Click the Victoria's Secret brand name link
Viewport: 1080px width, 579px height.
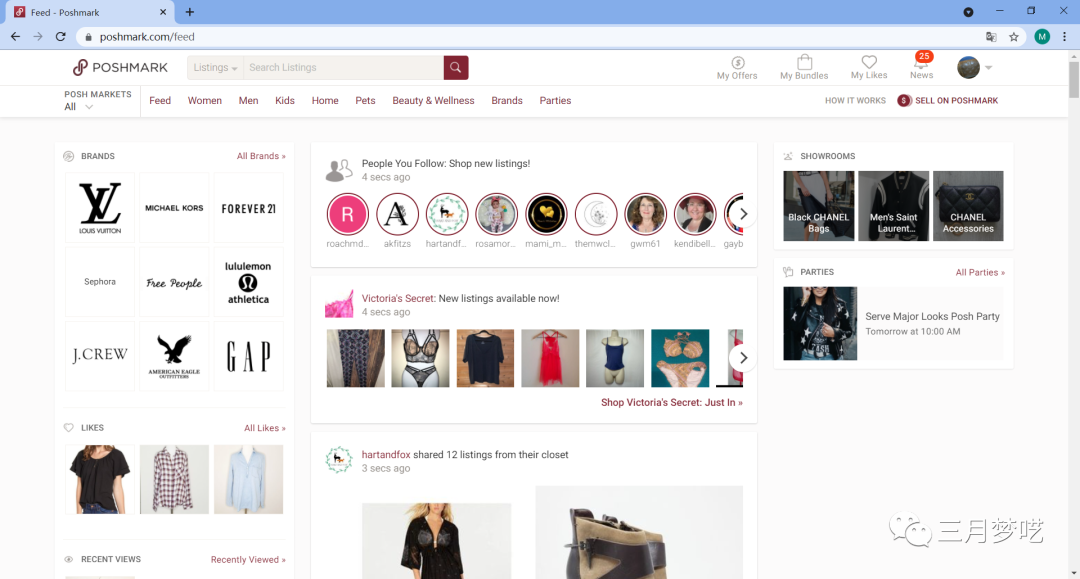[398, 299]
